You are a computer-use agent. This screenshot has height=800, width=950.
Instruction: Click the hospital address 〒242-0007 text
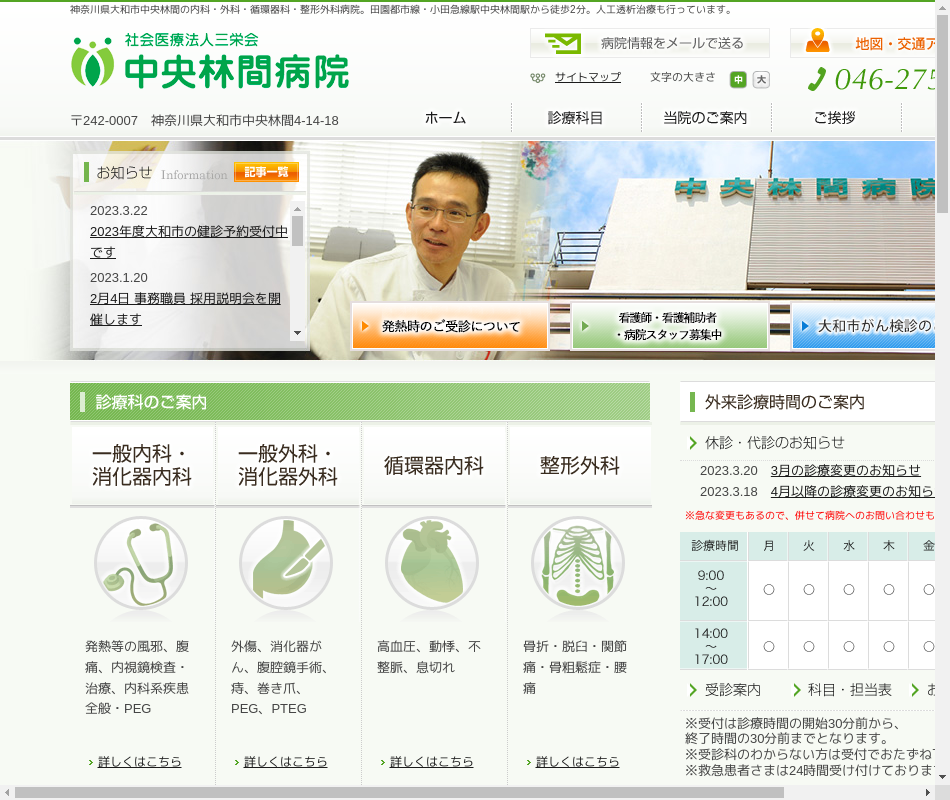[x=205, y=121]
